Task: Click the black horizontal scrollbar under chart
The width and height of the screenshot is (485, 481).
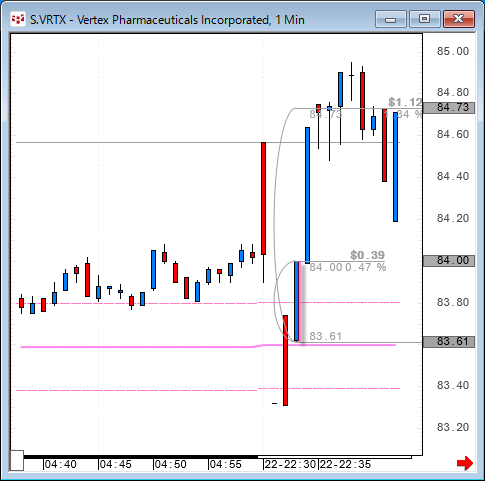Action: point(141,457)
